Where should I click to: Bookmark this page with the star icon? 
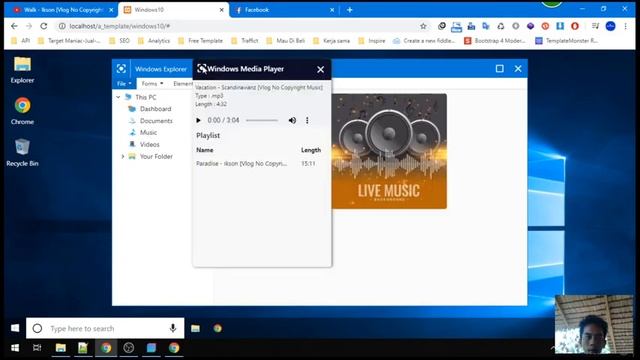423,26
